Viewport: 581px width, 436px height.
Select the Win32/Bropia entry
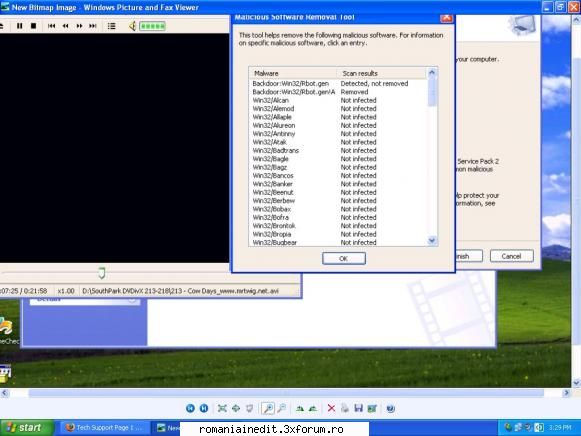[272, 234]
